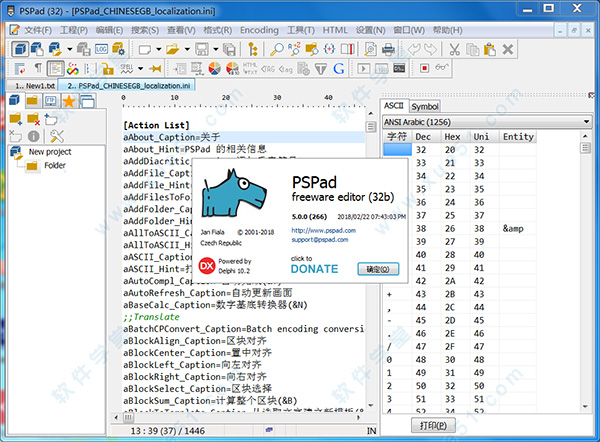Click the color pie chart icon
Screen dimensions: 600x442
tap(215, 69)
